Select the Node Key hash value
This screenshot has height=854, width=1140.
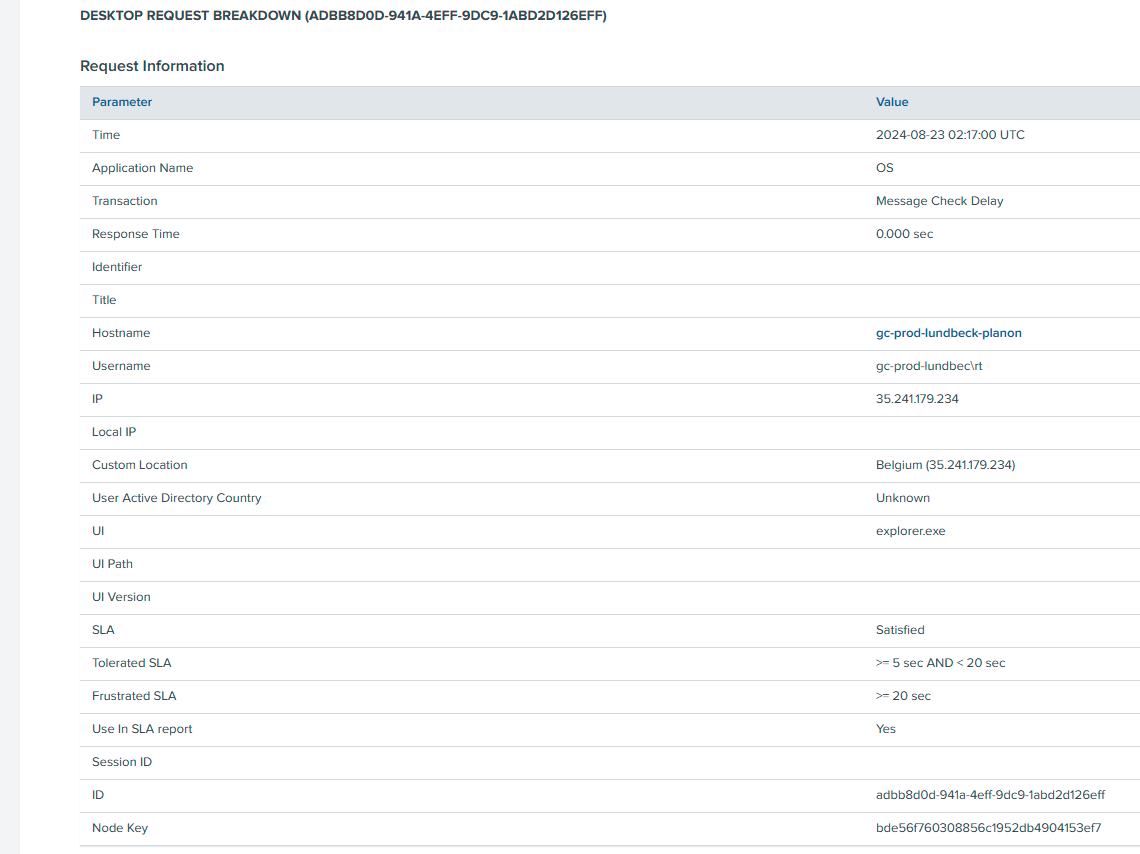point(988,828)
